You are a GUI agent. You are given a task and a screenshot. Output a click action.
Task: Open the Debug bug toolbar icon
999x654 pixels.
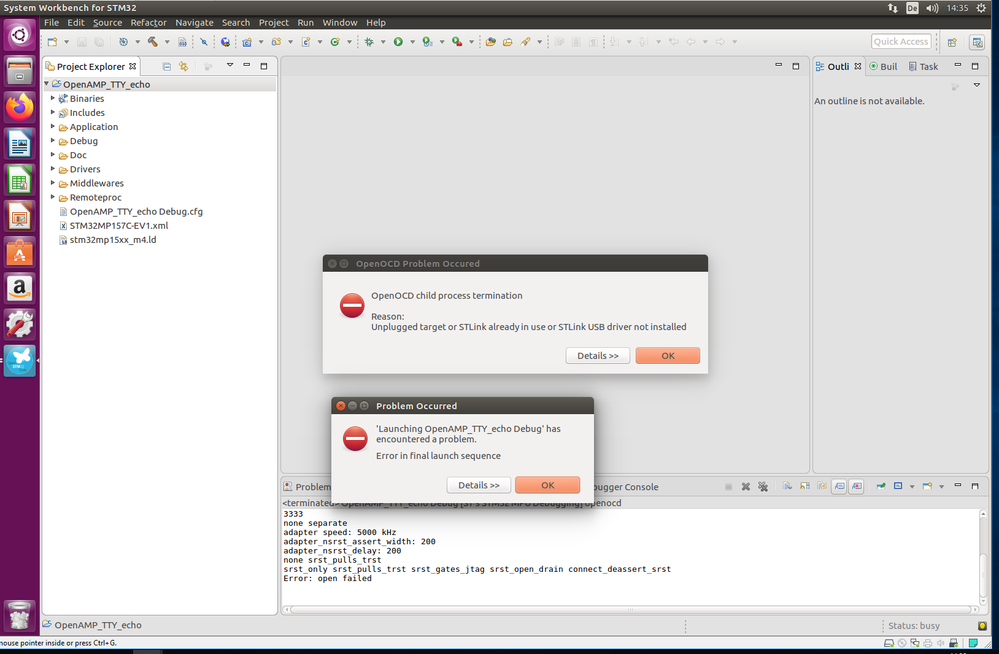click(x=369, y=42)
